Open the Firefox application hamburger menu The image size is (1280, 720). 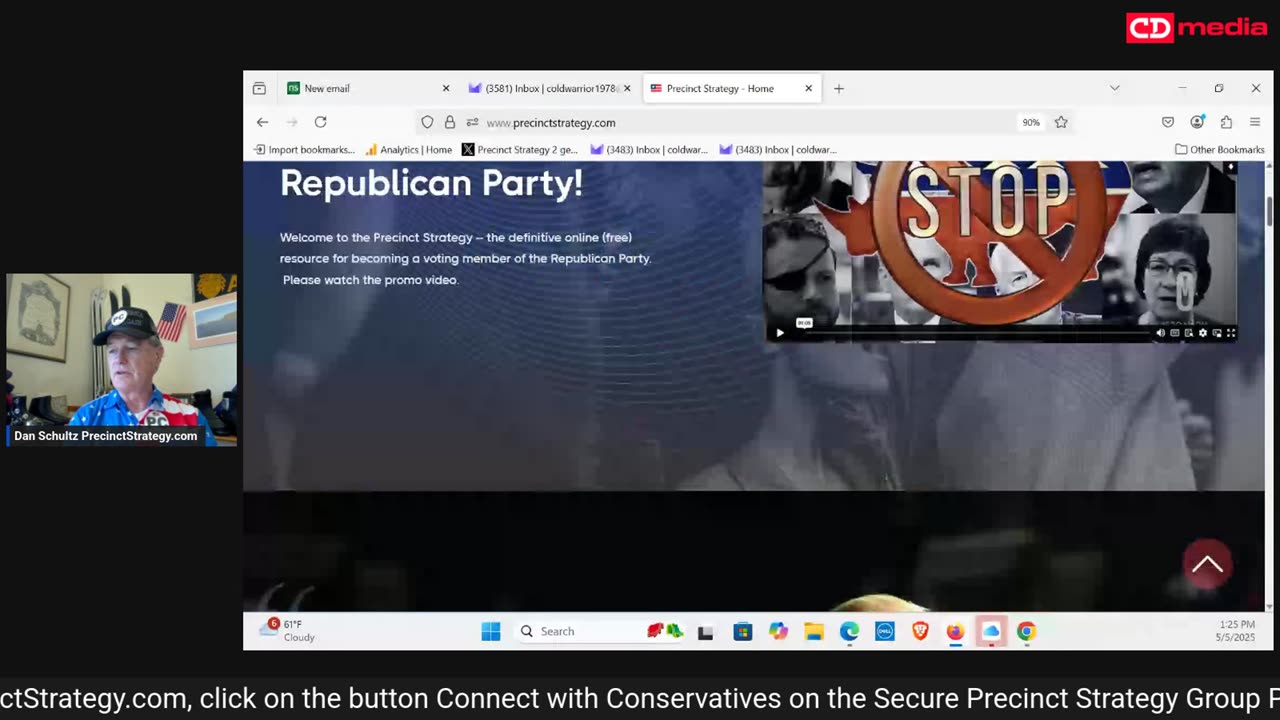point(1255,122)
